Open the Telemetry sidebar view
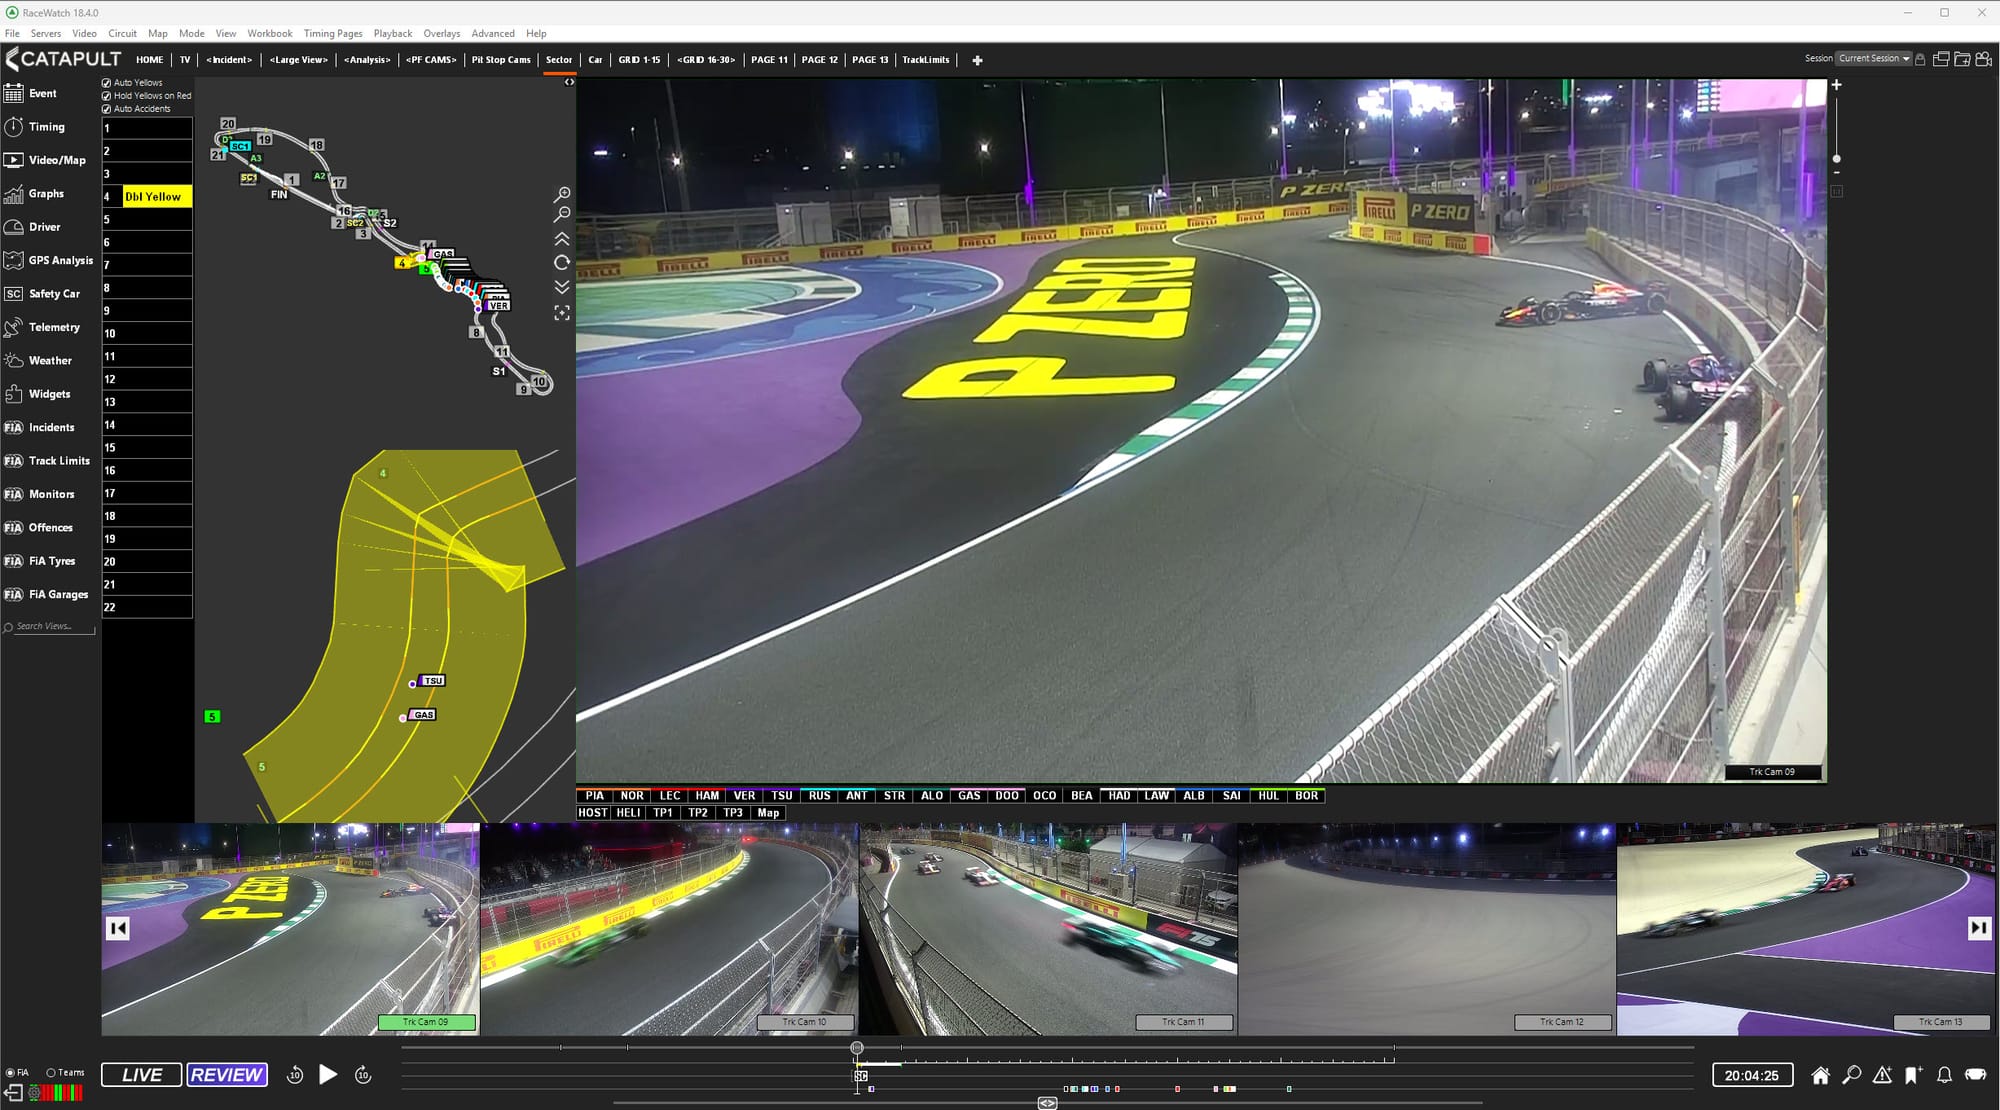Image resolution: width=2000 pixels, height=1110 pixels. coord(53,327)
